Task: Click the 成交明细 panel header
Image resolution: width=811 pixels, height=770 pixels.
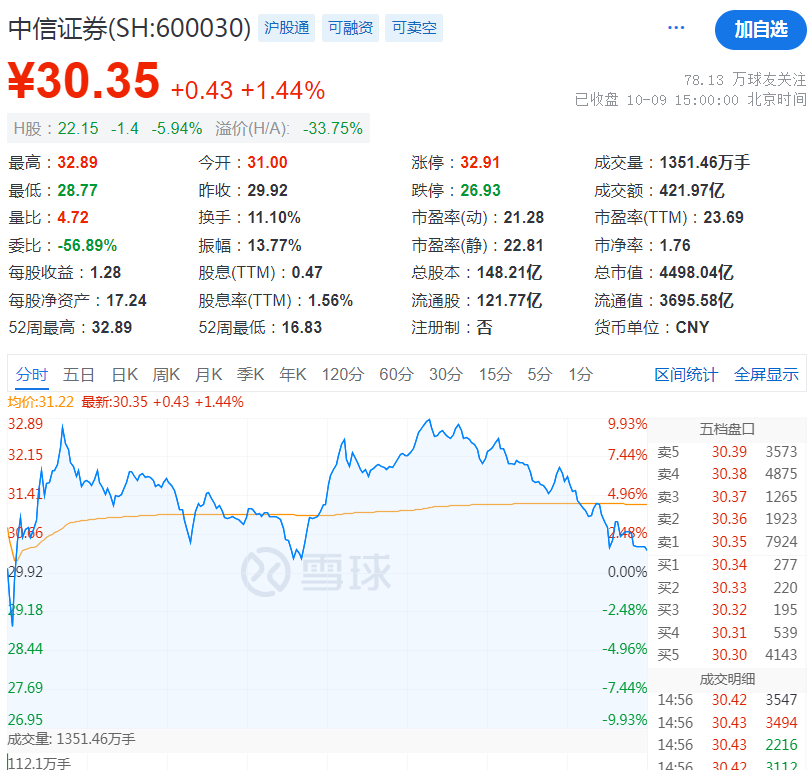Action: (727, 679)
